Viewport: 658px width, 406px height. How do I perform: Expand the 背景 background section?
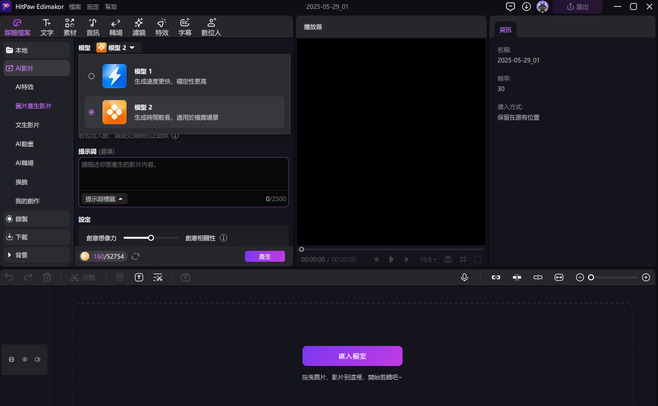[37, 255]
